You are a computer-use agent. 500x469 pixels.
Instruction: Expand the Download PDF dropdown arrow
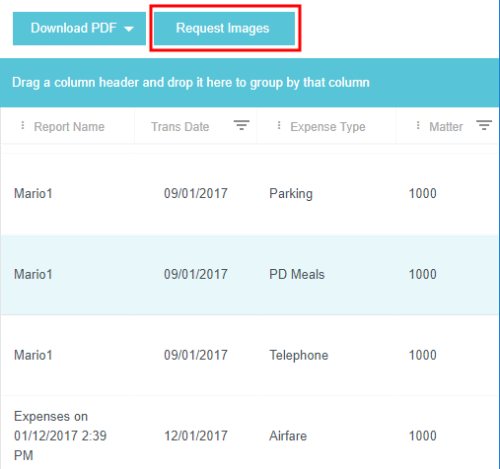(129, 29)
